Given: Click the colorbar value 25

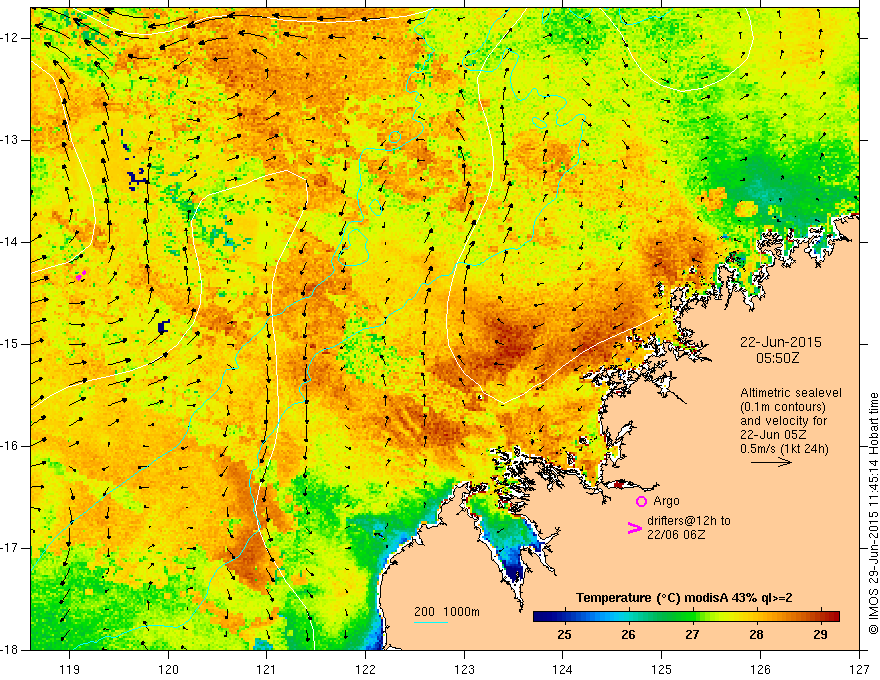Looking at the screenshot, I should coord(565,635).
